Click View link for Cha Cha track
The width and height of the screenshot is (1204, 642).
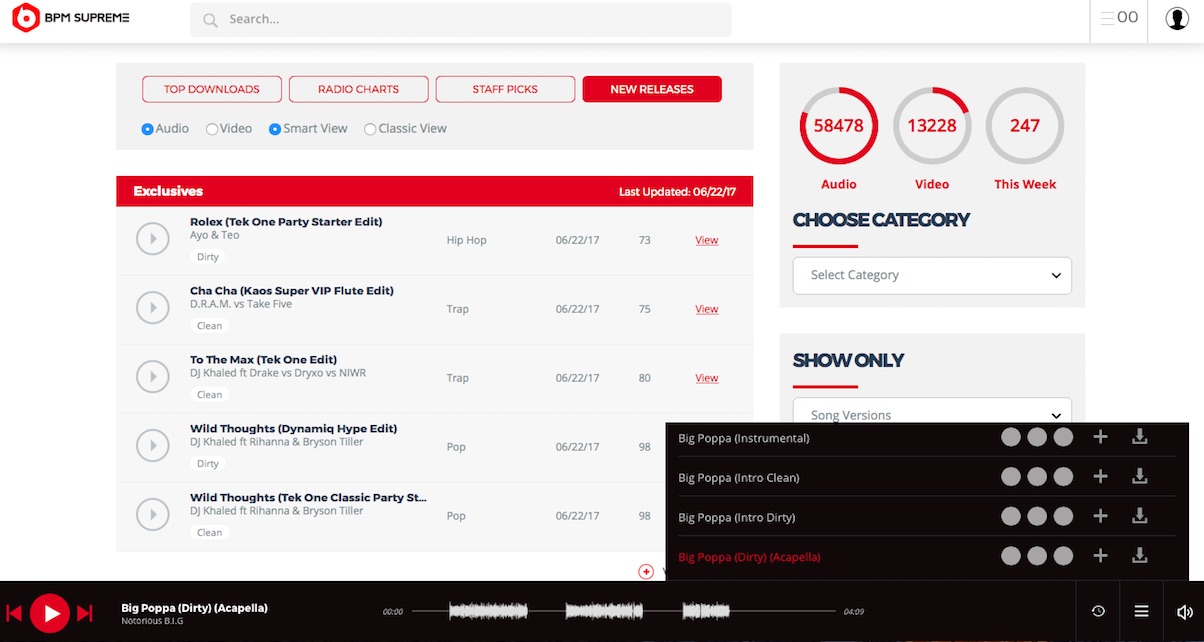[x=707, y=309]
